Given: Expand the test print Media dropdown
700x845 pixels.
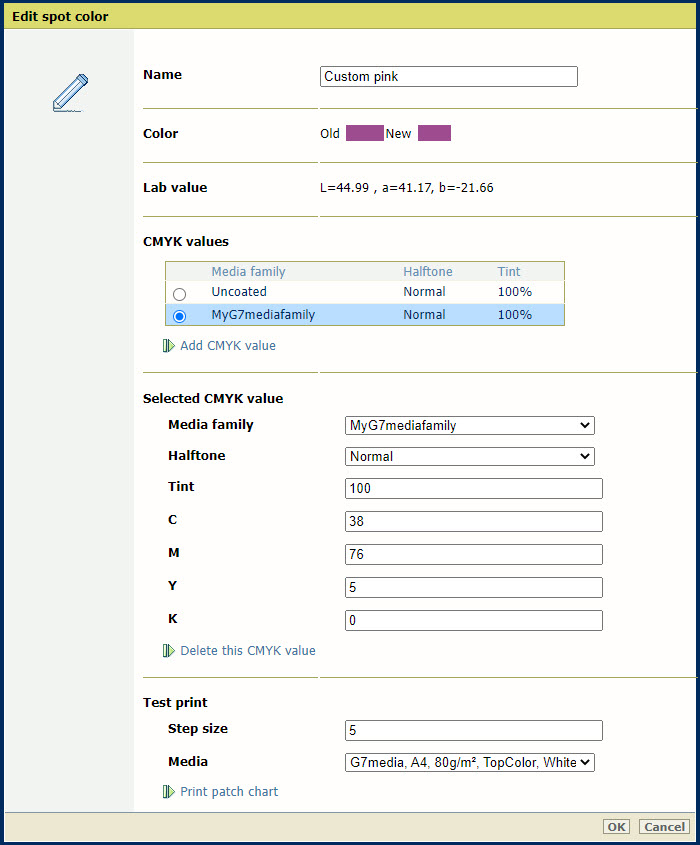Looking at the screenshot, I should (469, 763).
